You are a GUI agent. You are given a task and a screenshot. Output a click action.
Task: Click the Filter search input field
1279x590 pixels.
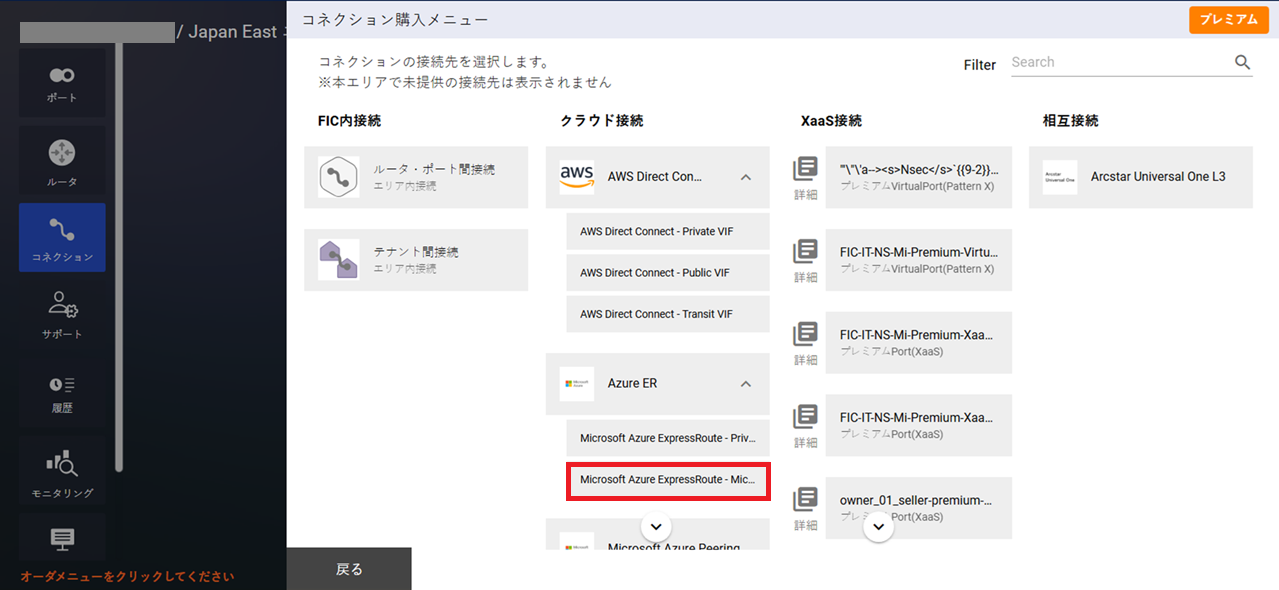[x=1120, y=62]
